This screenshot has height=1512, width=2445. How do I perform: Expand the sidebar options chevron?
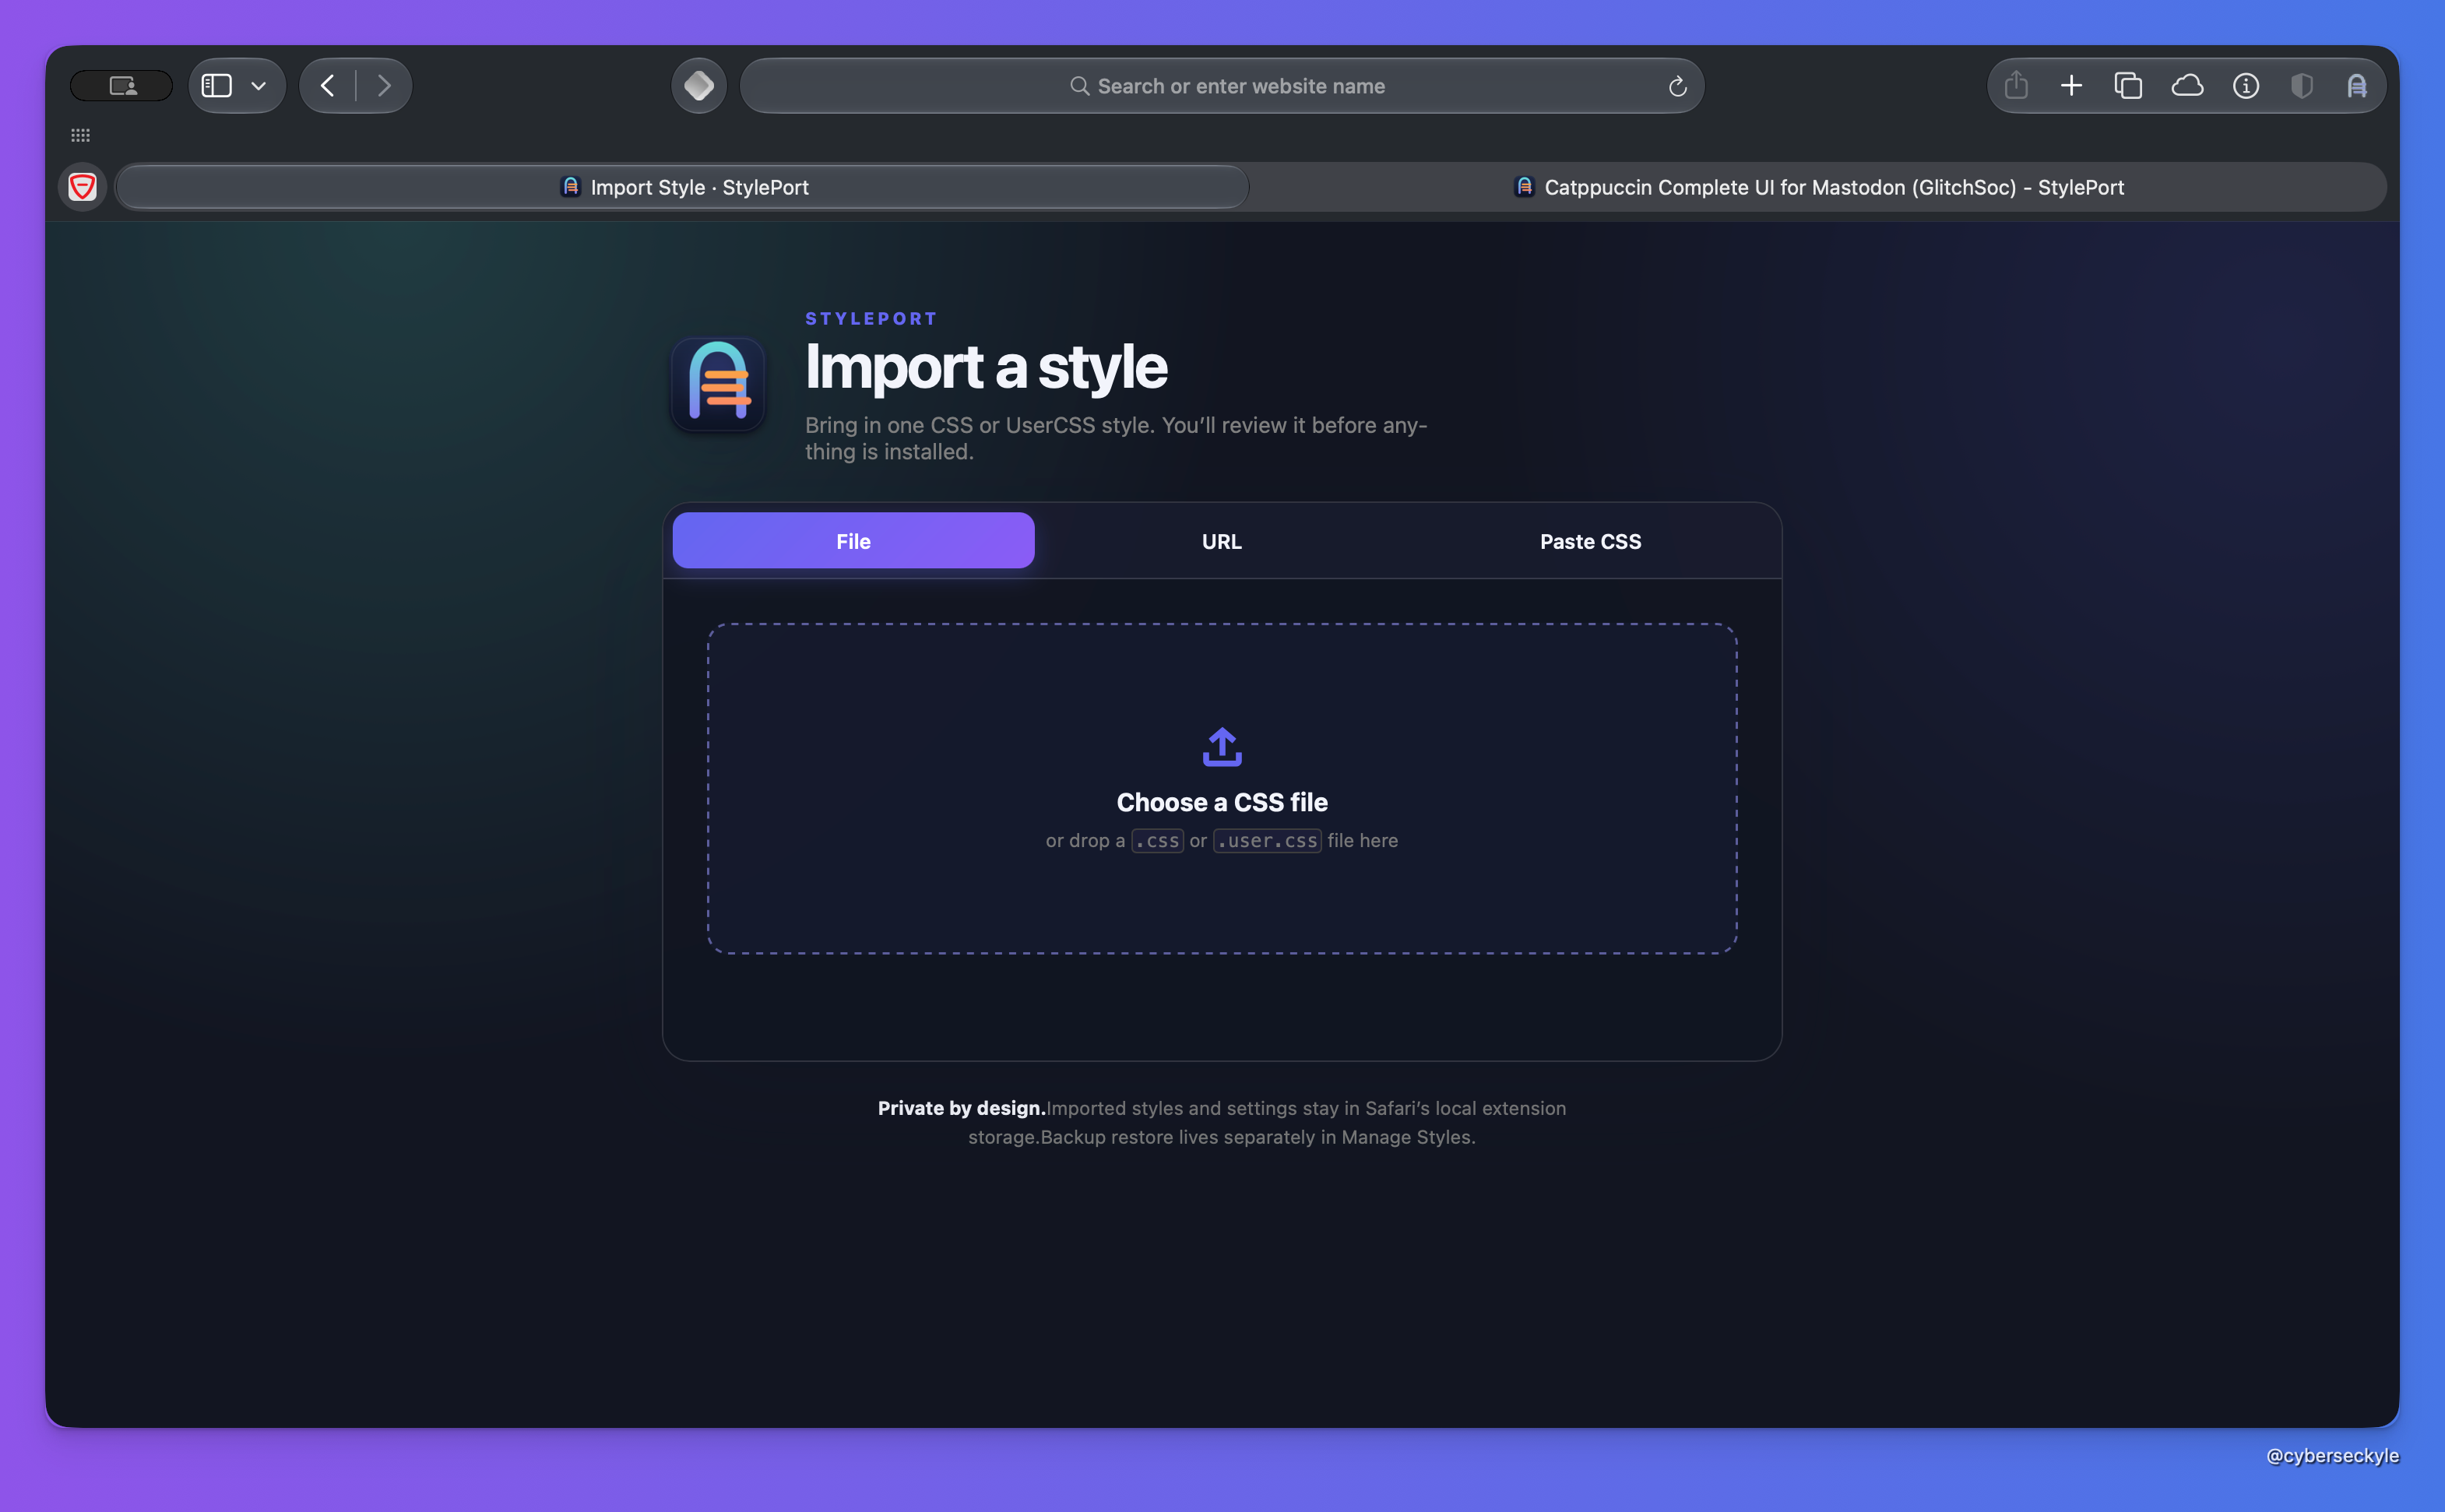click(259, 86)
